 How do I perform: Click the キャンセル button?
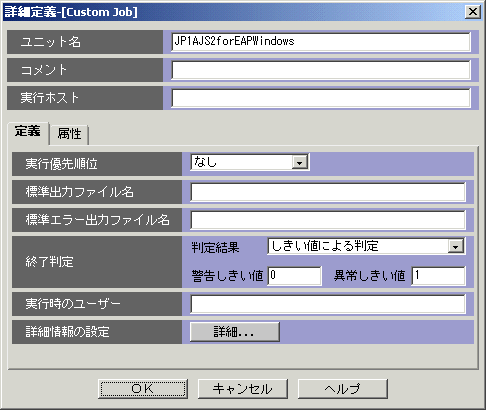(243, 389)
